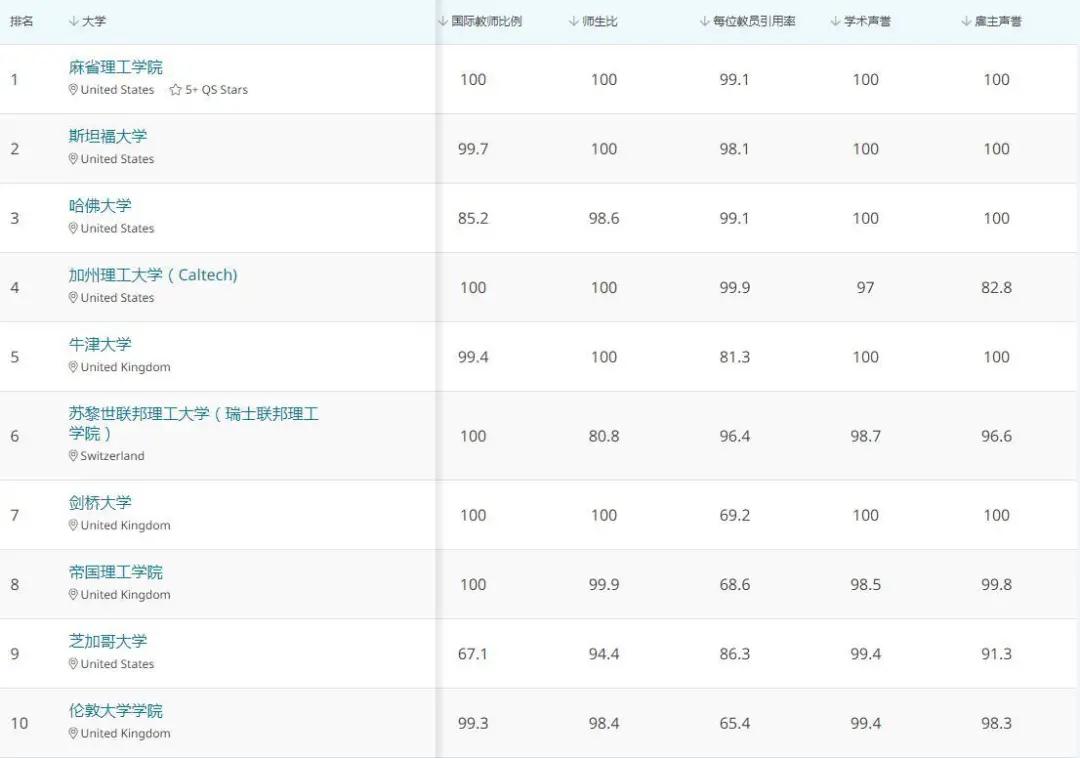Screen dimensions: 1080x758
Task: Click location pin under 哈佛大学
Action: pos(73,229)
